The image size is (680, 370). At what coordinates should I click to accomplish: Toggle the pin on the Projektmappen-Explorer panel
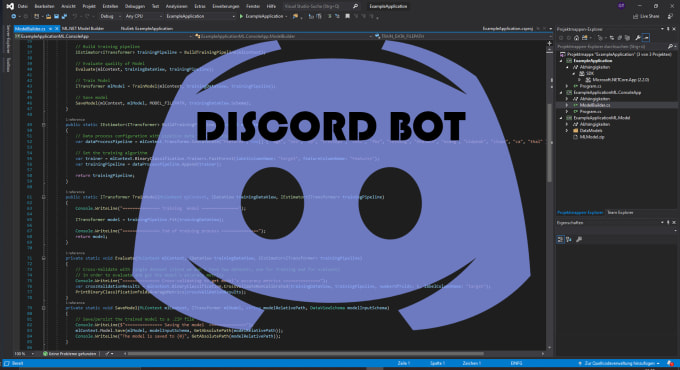tap(668, 29)
